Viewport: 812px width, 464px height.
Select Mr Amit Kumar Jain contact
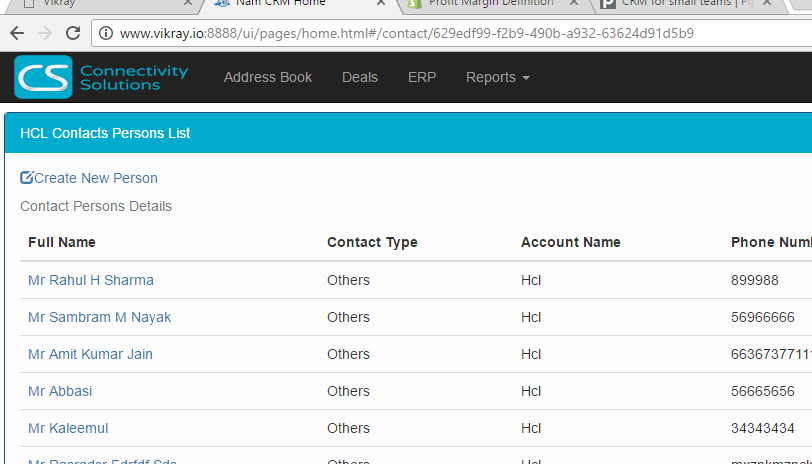(x=91, y=354)
